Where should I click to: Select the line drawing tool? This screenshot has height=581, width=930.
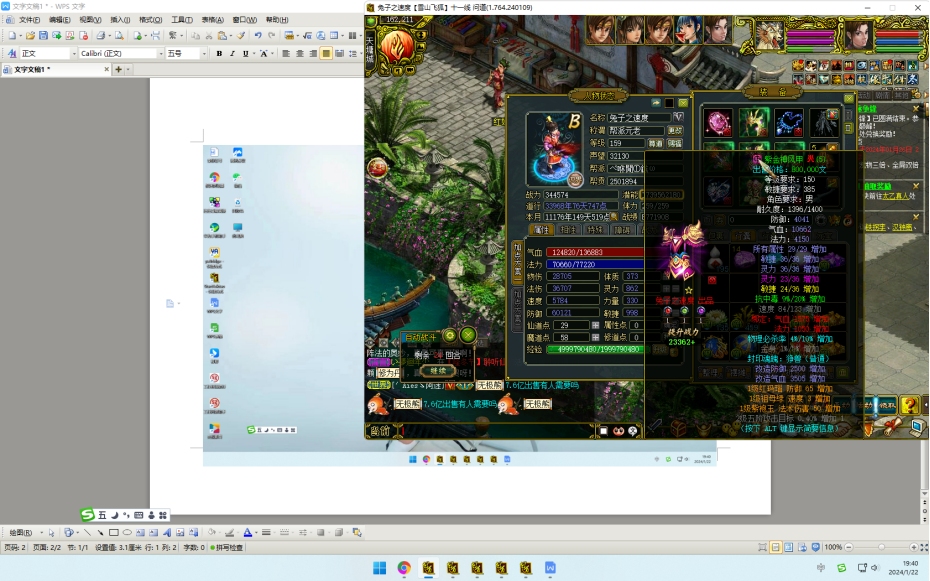click(x=87, y=532)
